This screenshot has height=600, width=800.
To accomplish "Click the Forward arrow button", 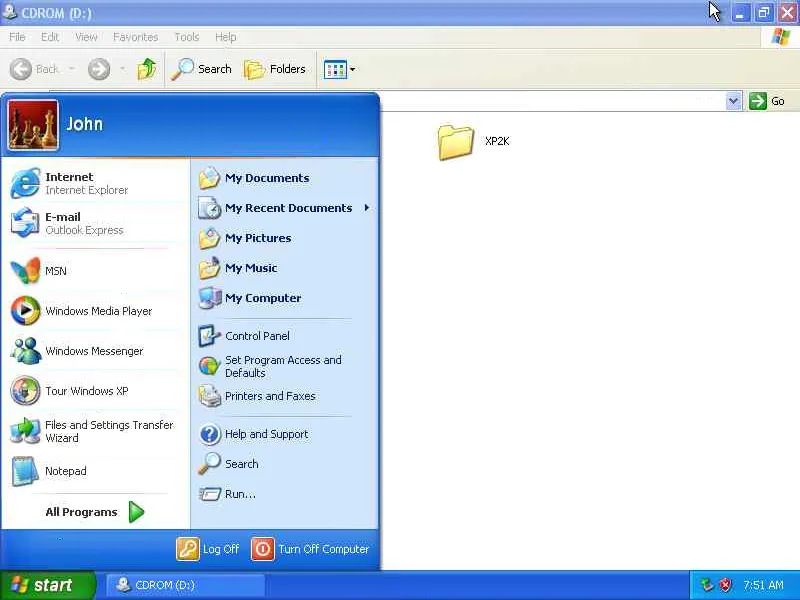I will [x=98, y=69].
